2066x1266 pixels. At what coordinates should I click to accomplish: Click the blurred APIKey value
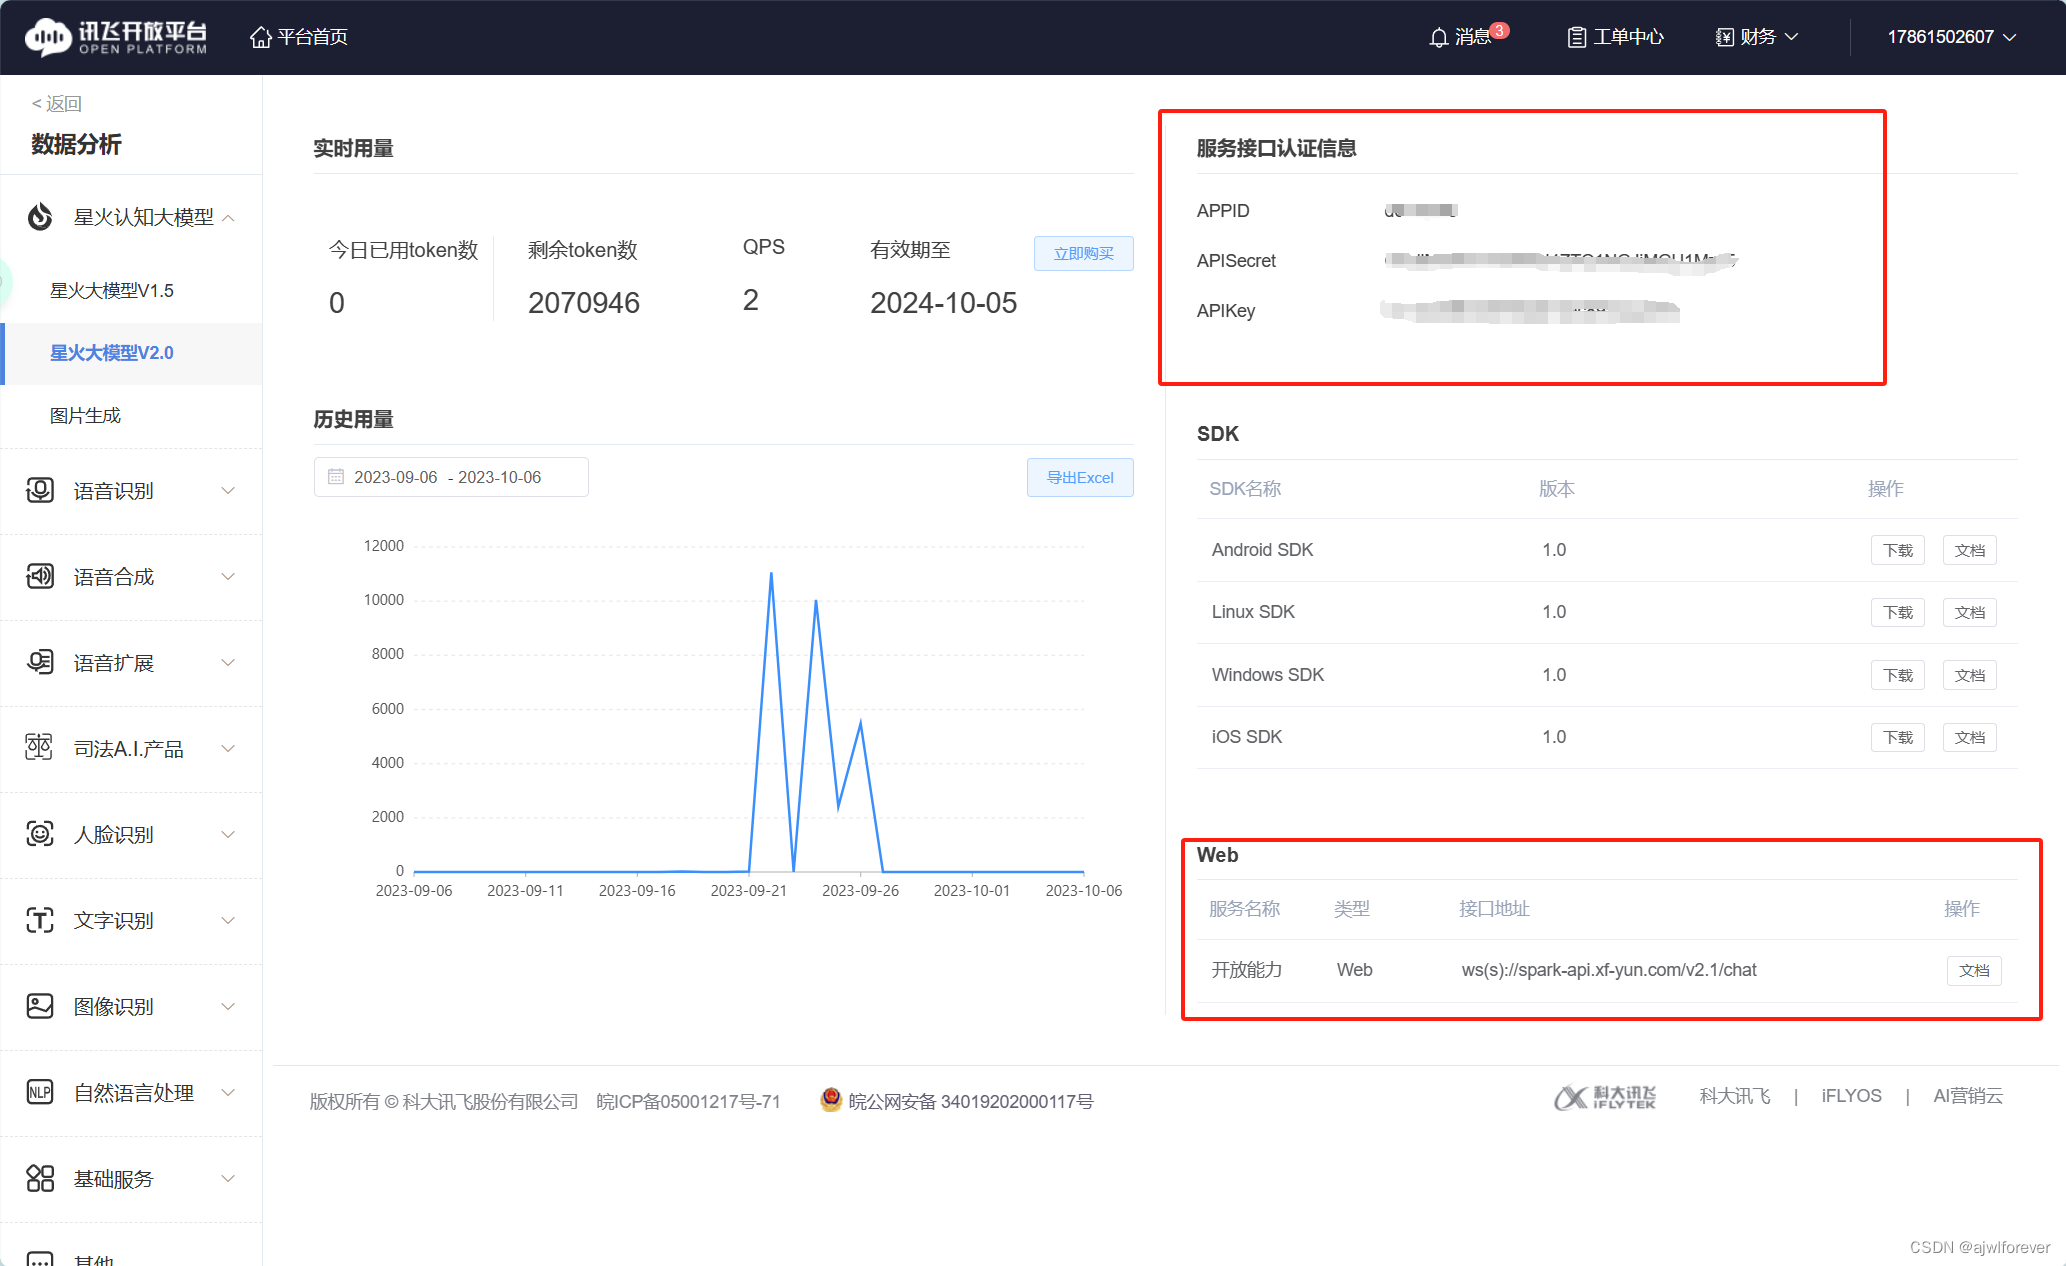click(1530, 311)
